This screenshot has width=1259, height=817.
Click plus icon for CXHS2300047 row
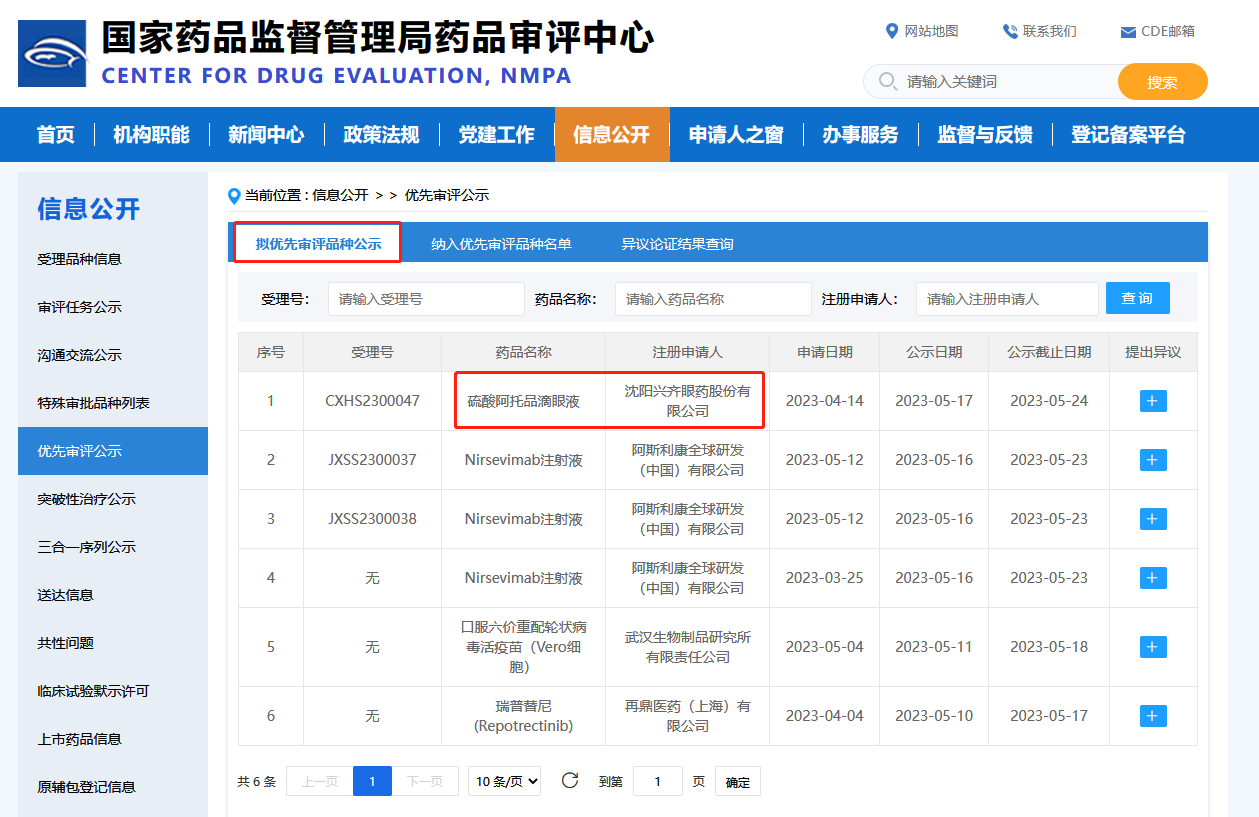[1153, 401]
